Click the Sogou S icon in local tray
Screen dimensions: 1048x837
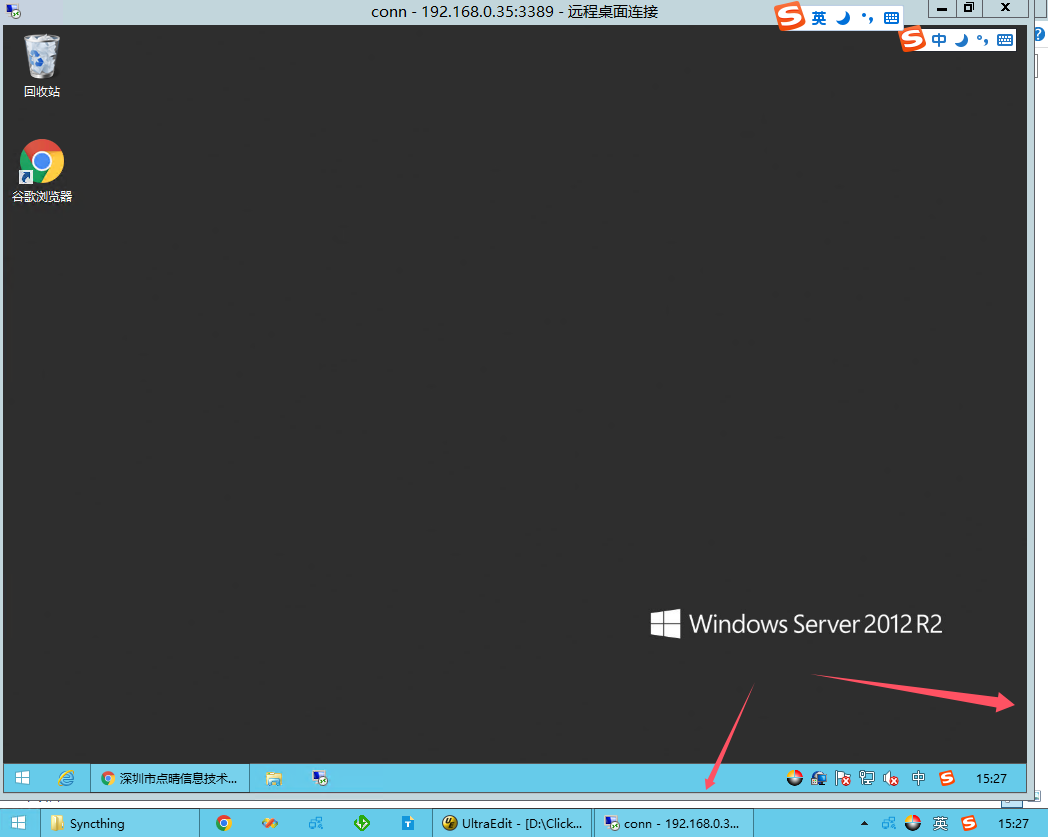(x=969, y=823)
